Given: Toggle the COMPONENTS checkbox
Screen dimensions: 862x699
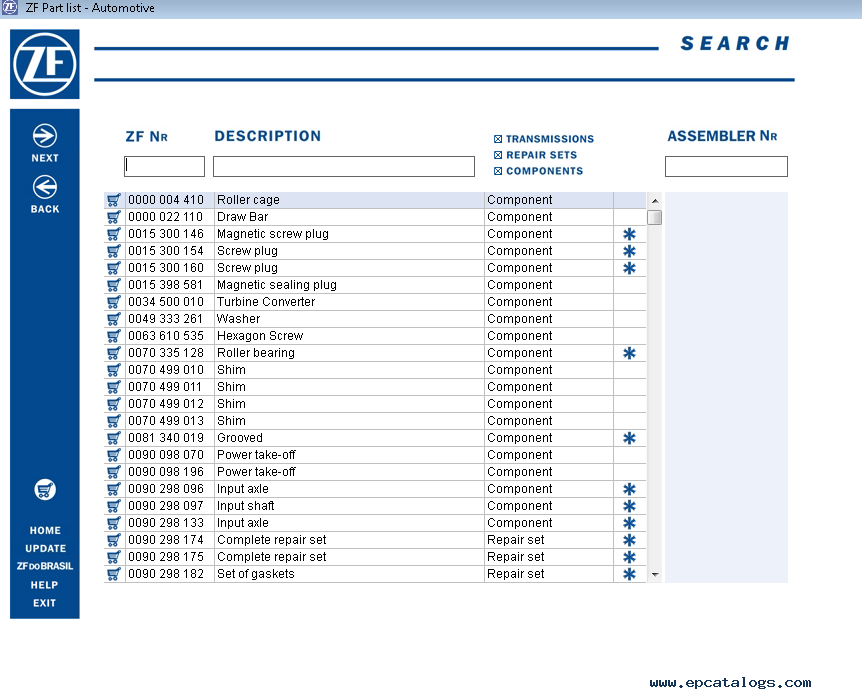Looking at the screenshot, I should click(498, 171).
